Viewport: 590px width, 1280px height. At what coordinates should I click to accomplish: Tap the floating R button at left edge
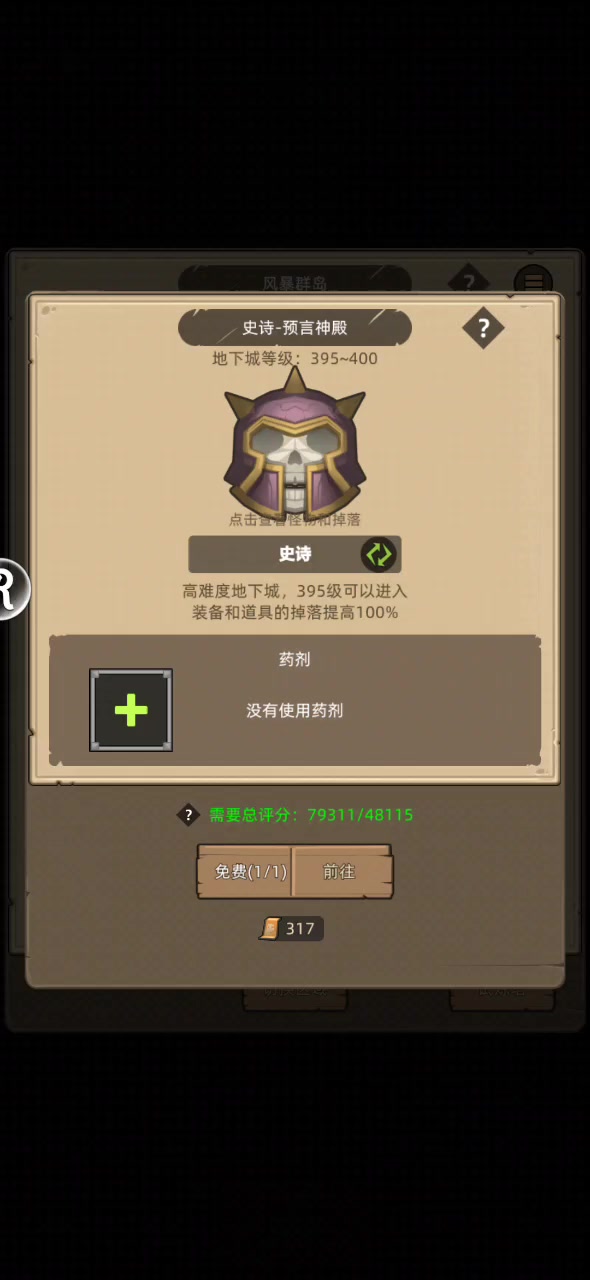pos(12,590)
